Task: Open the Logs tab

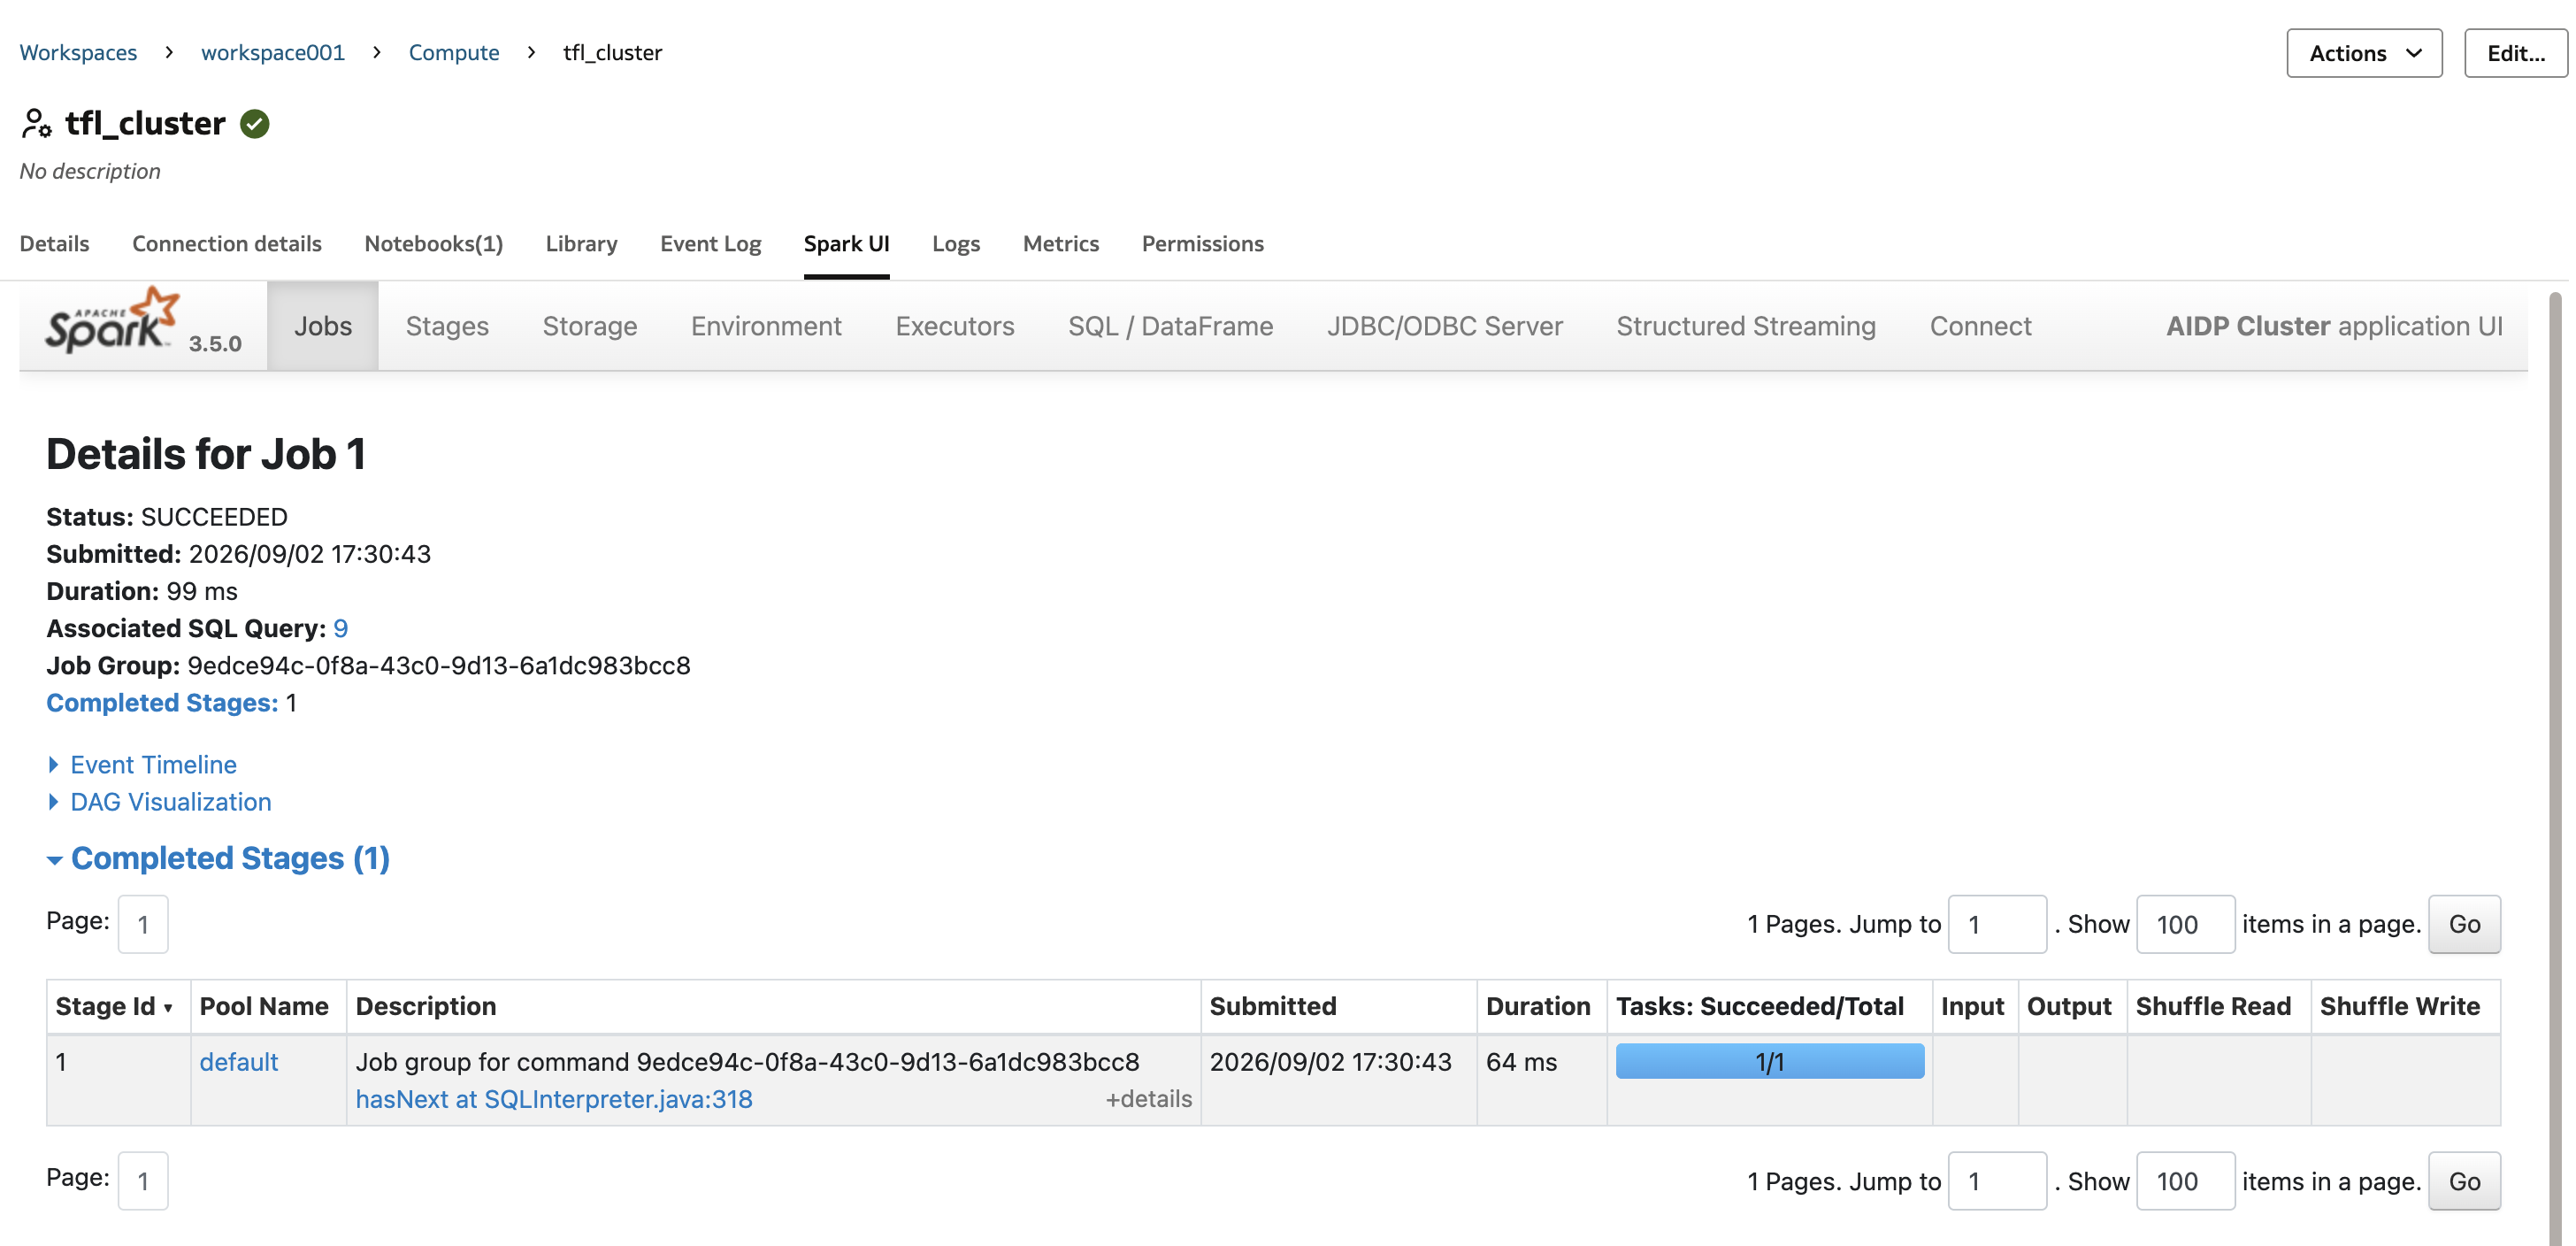Action: pyautogui.click(x=956, y=244)
